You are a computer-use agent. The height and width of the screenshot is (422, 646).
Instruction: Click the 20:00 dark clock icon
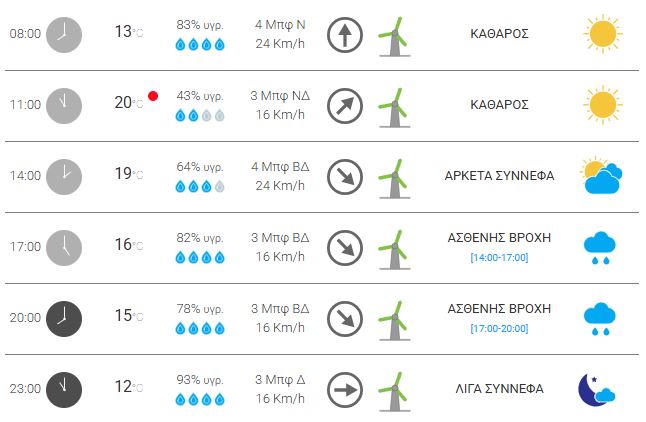coord(64,318)
